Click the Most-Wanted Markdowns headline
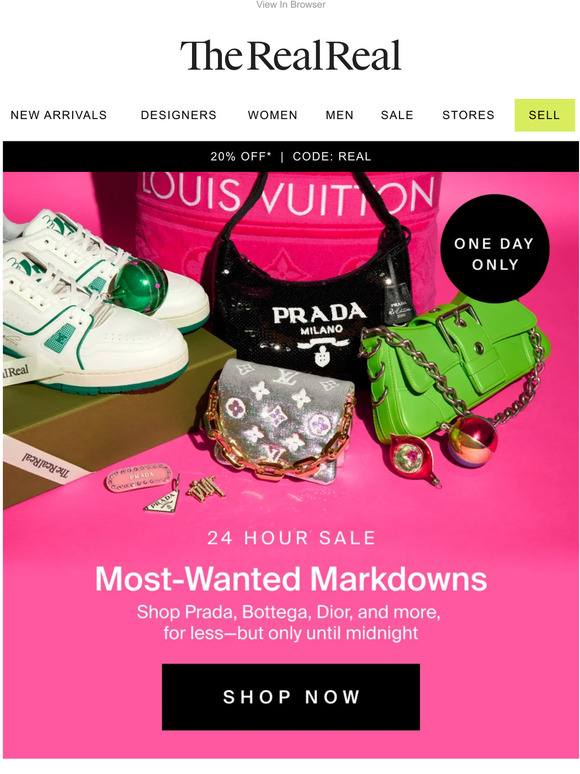Image resolution: width=580 pixels, height=774 pixels. pyautogui.click(x=291, y=579)
